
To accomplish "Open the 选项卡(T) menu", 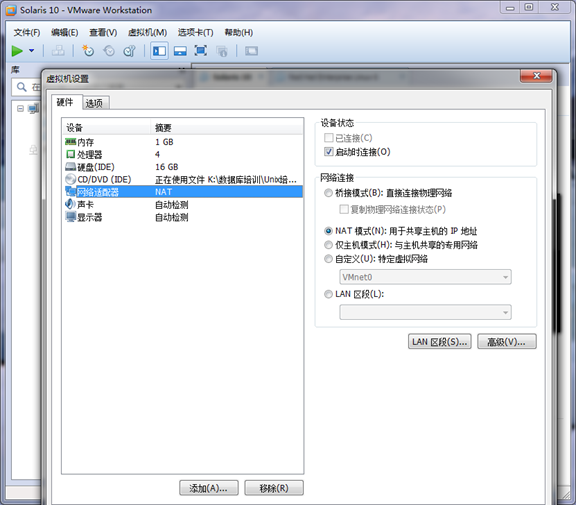I will [195, 33].
